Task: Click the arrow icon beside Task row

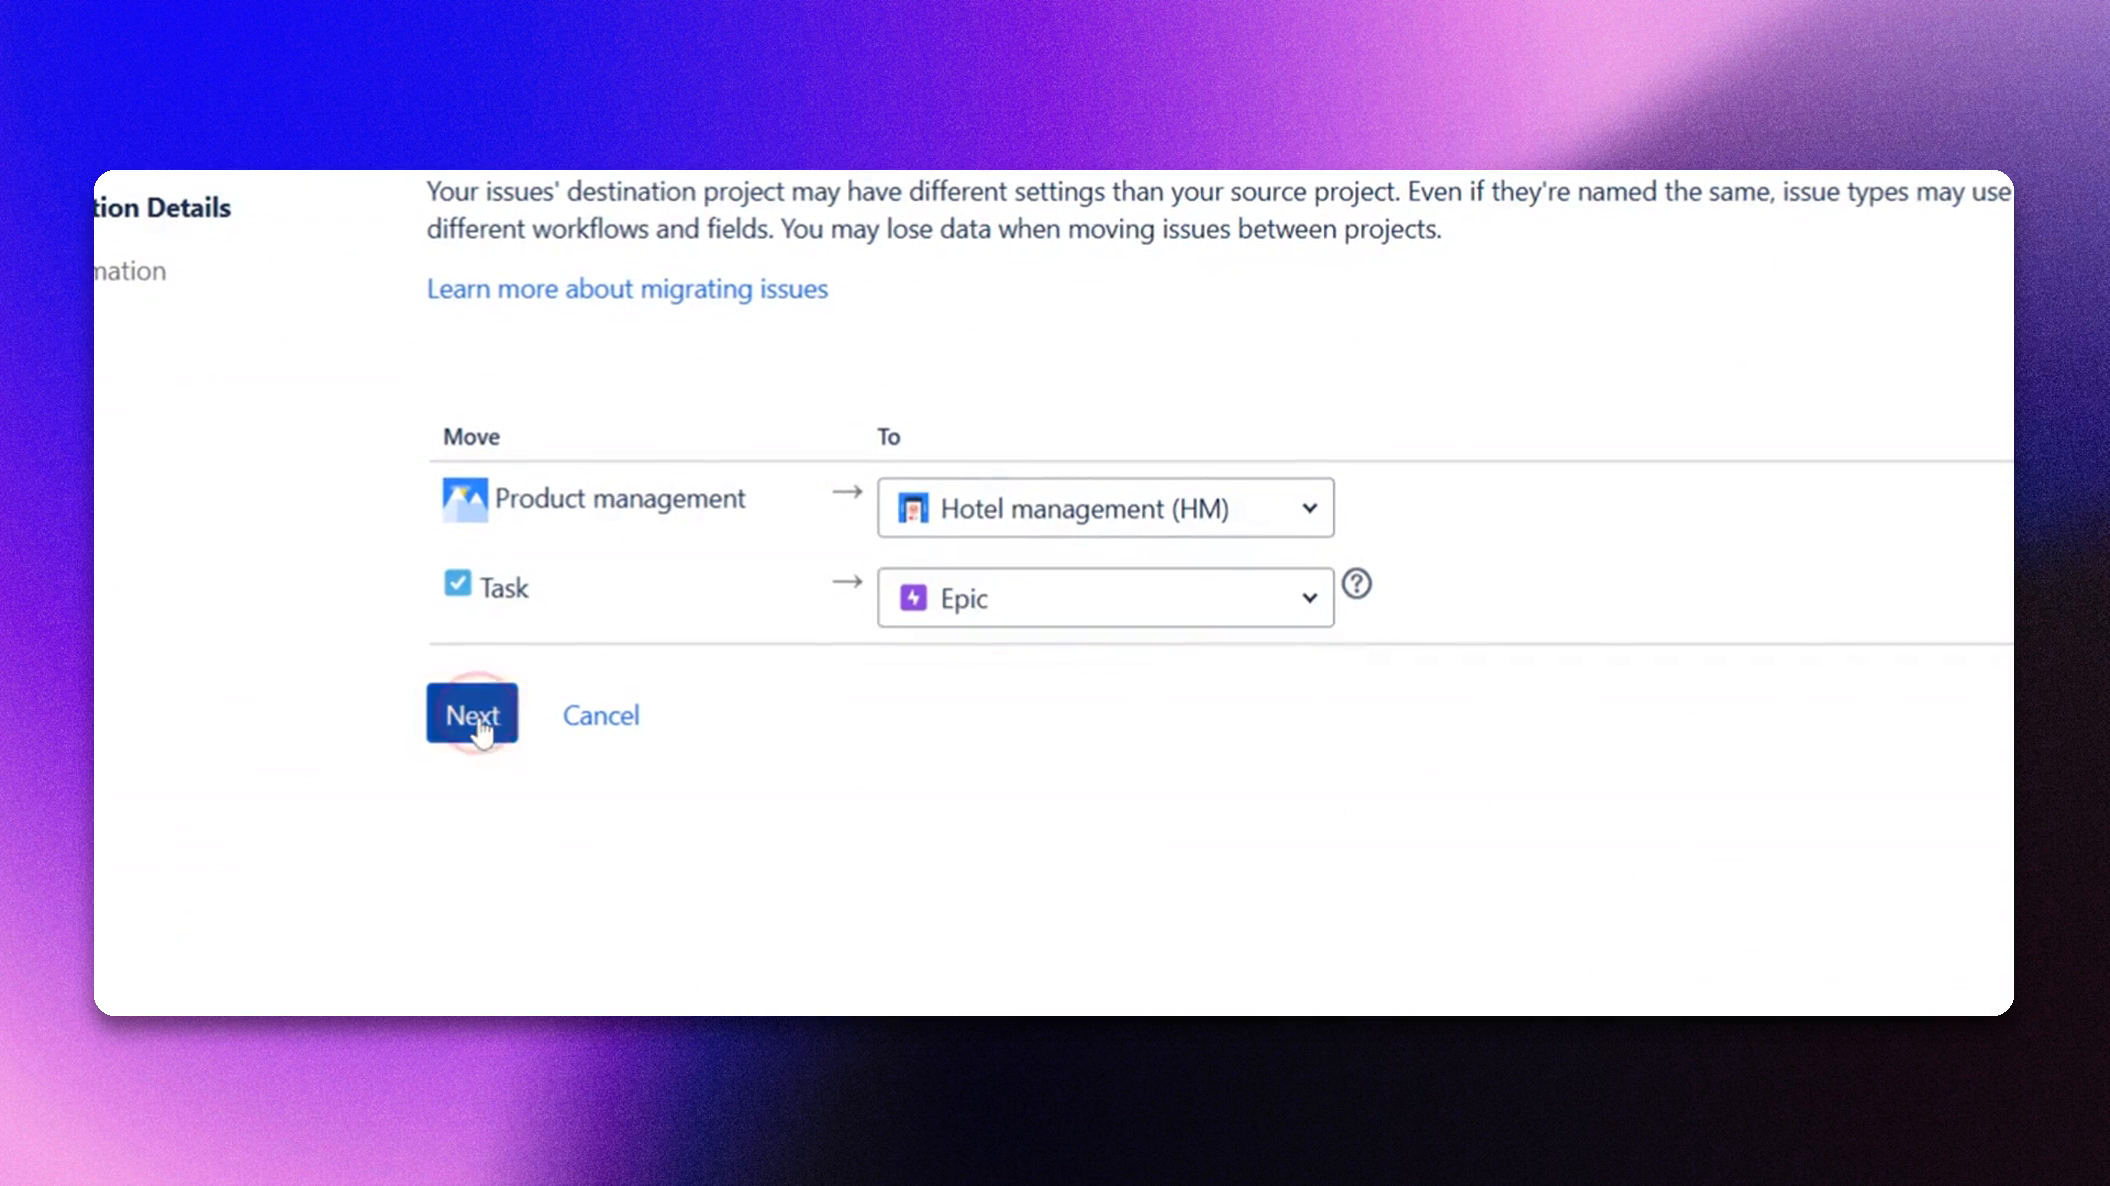Action: tap(846, 581)
